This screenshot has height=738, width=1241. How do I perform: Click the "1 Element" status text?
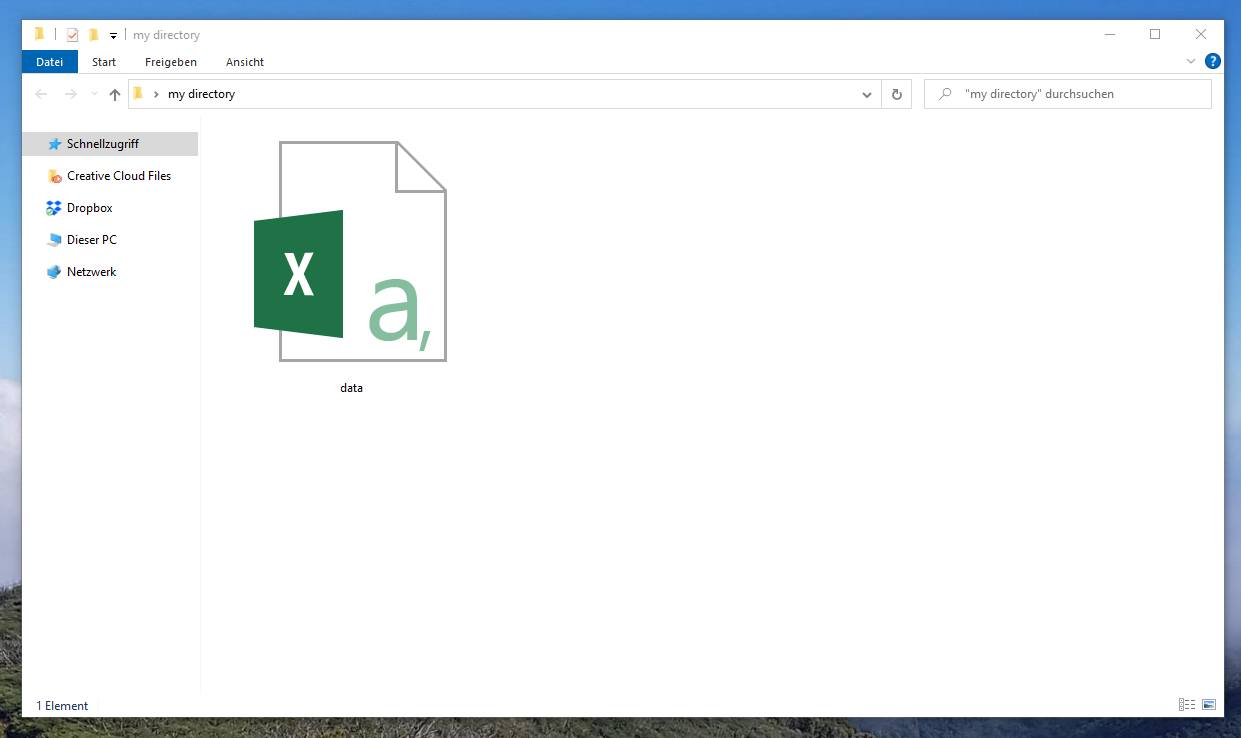click(62, 706)
